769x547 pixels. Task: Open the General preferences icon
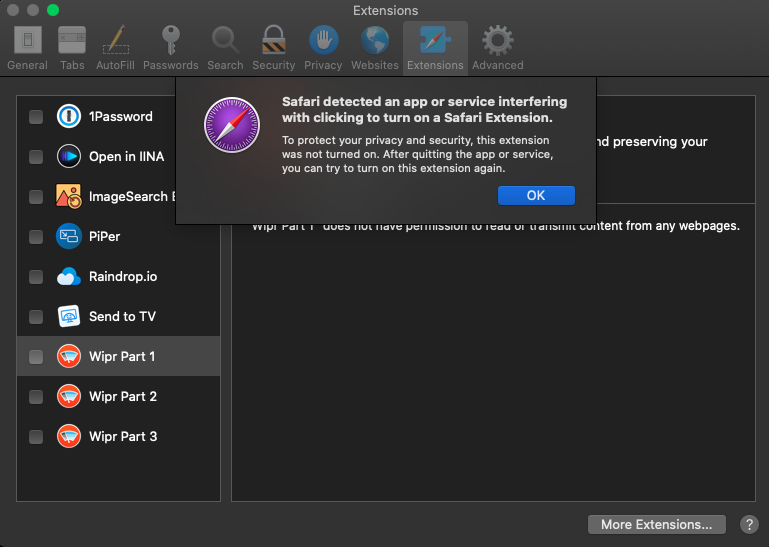coord(27,40)
